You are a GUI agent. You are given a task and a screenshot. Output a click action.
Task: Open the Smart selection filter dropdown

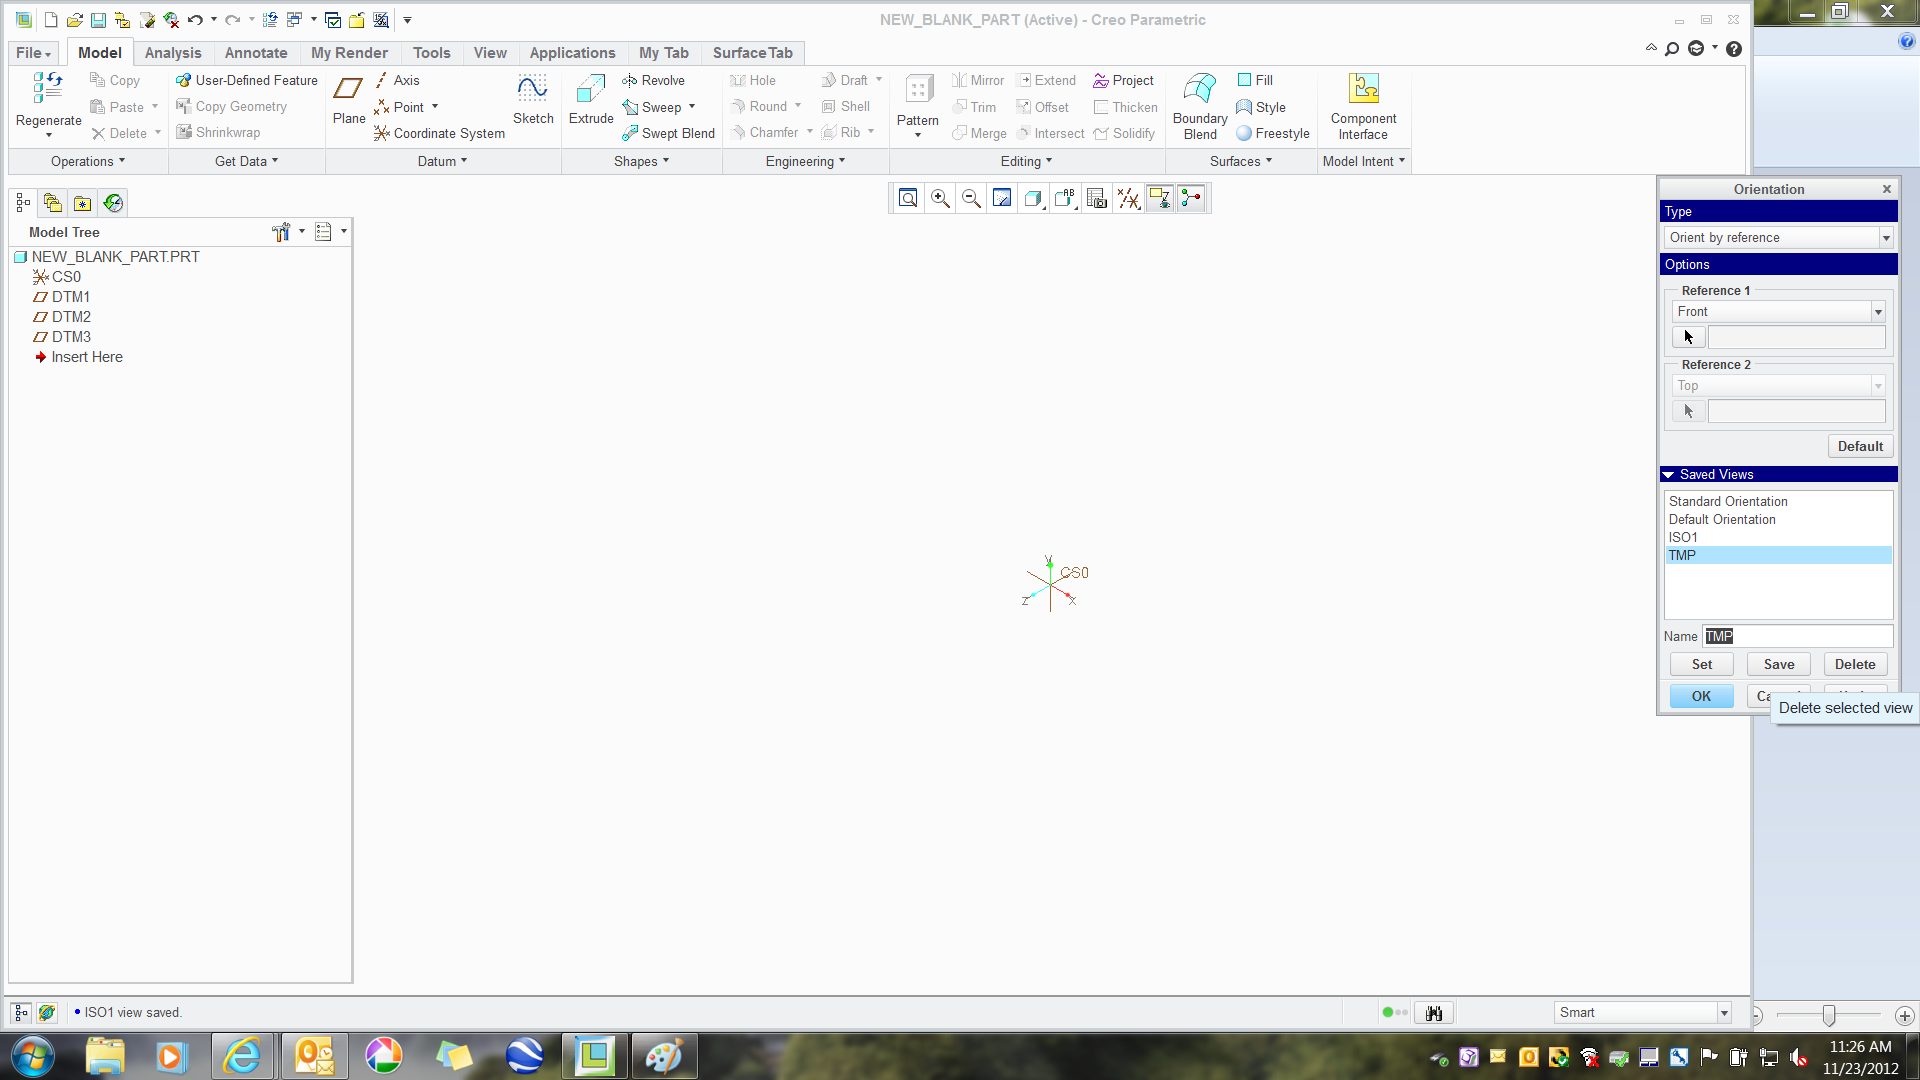(x=1643, y=1013)
